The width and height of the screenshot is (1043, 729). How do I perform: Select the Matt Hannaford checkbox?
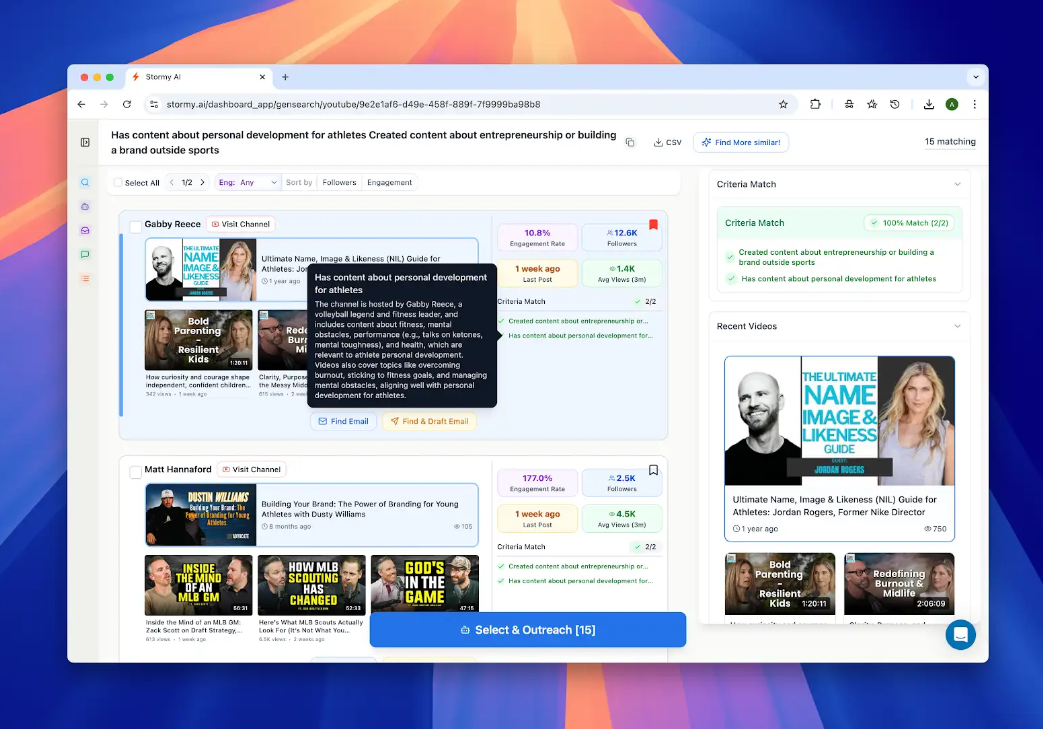(136, 472)
